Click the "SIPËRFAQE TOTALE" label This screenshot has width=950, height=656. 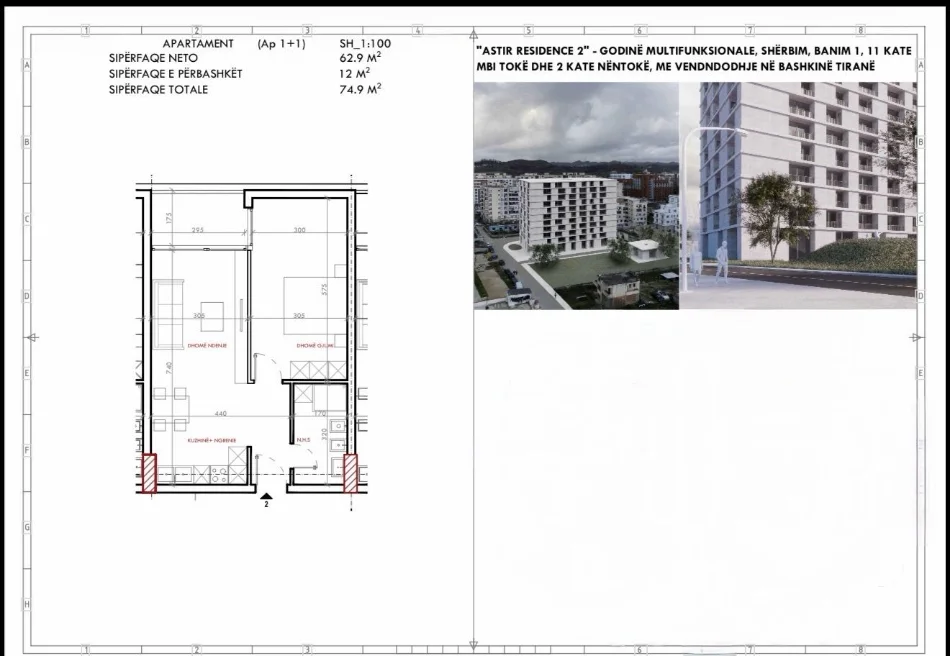(x=158, y=90)
